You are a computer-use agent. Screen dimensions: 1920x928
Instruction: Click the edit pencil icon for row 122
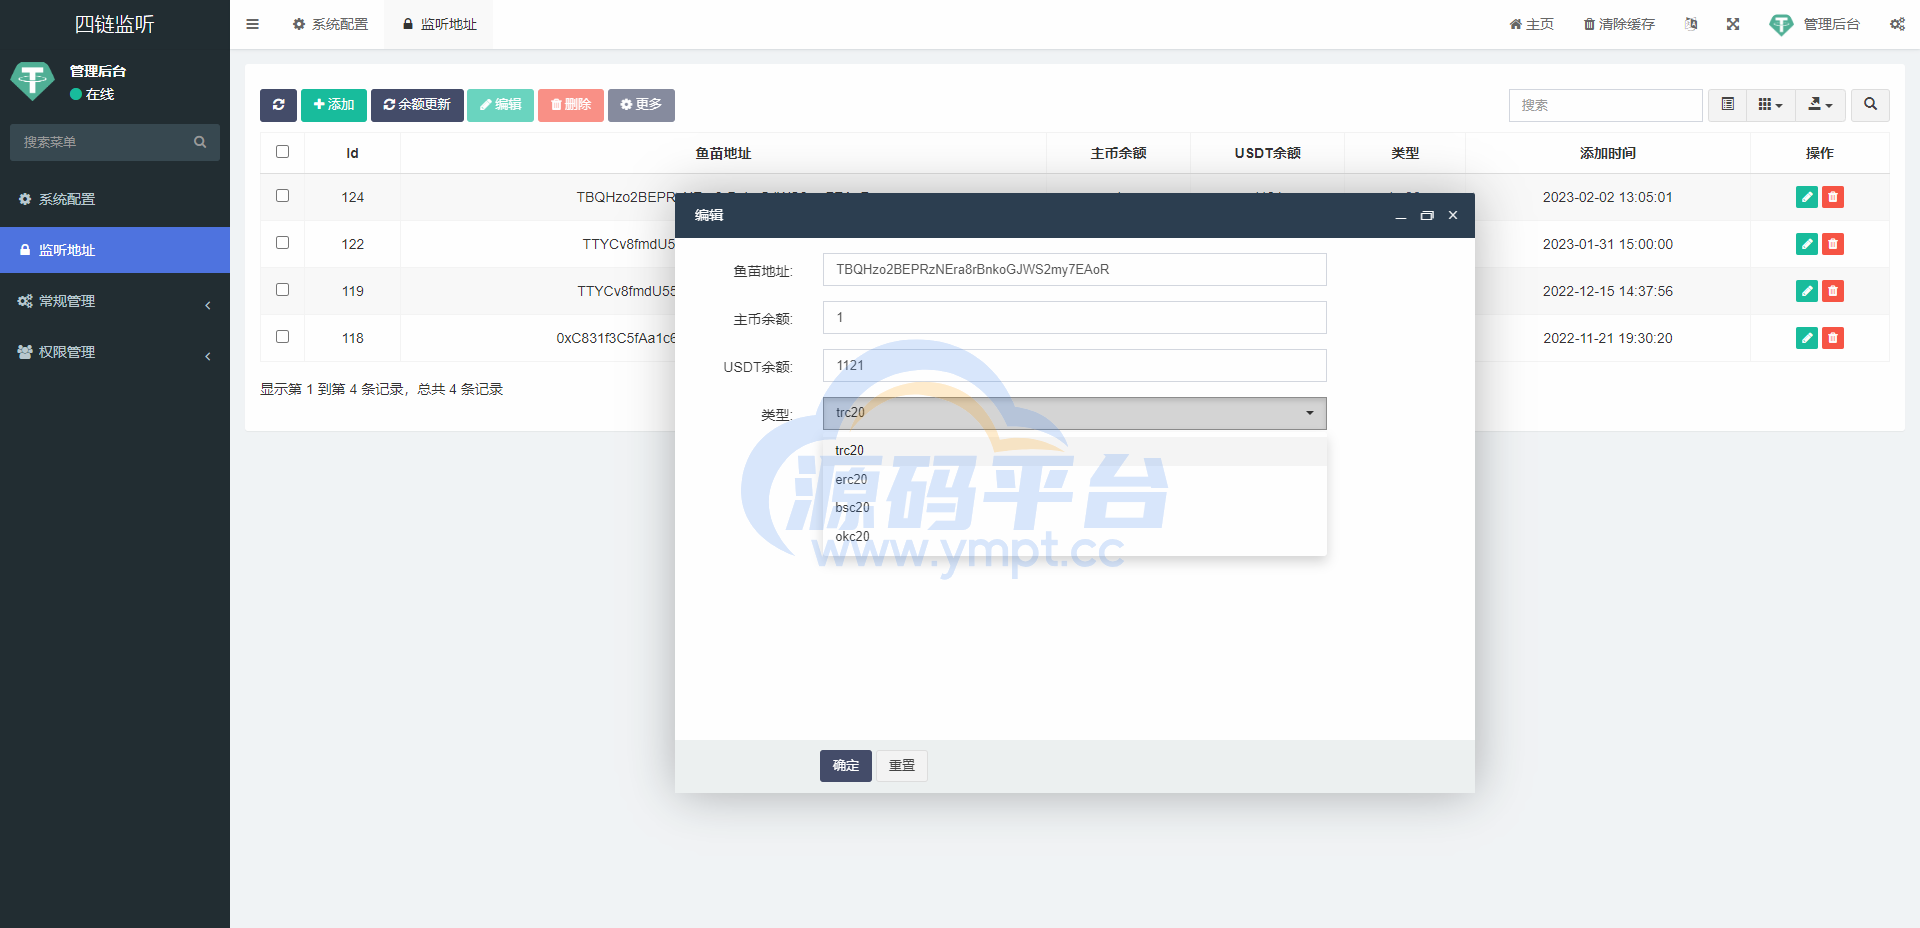click(1807, 244)
